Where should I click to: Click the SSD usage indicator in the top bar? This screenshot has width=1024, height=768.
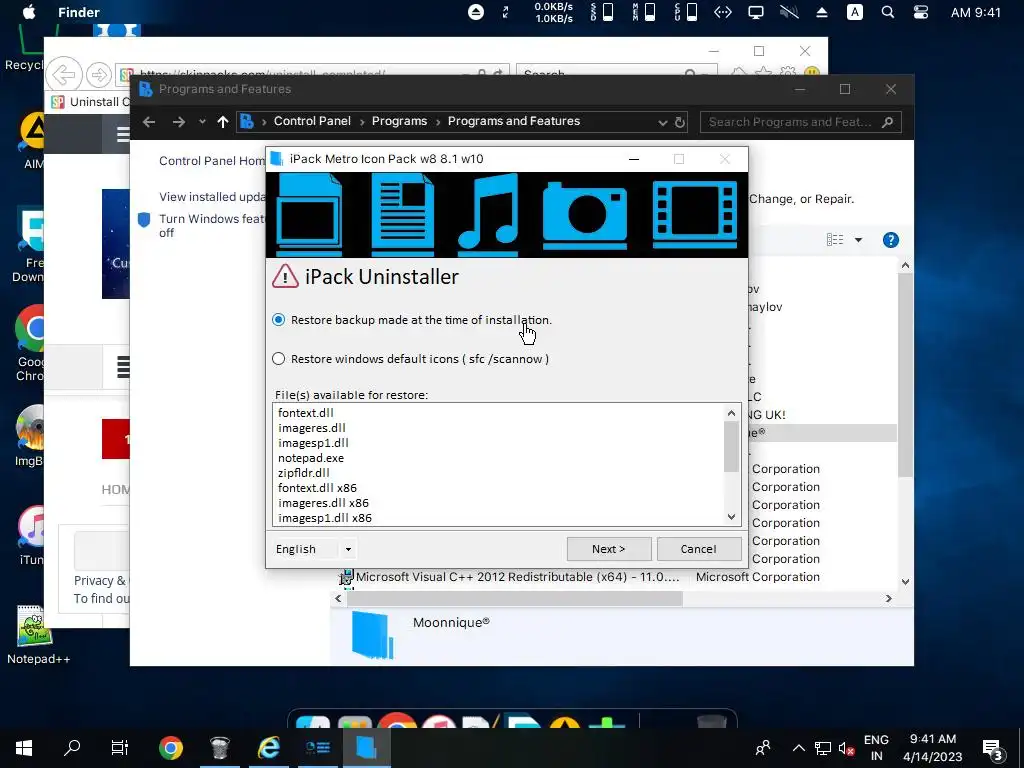tap(602, 12)
